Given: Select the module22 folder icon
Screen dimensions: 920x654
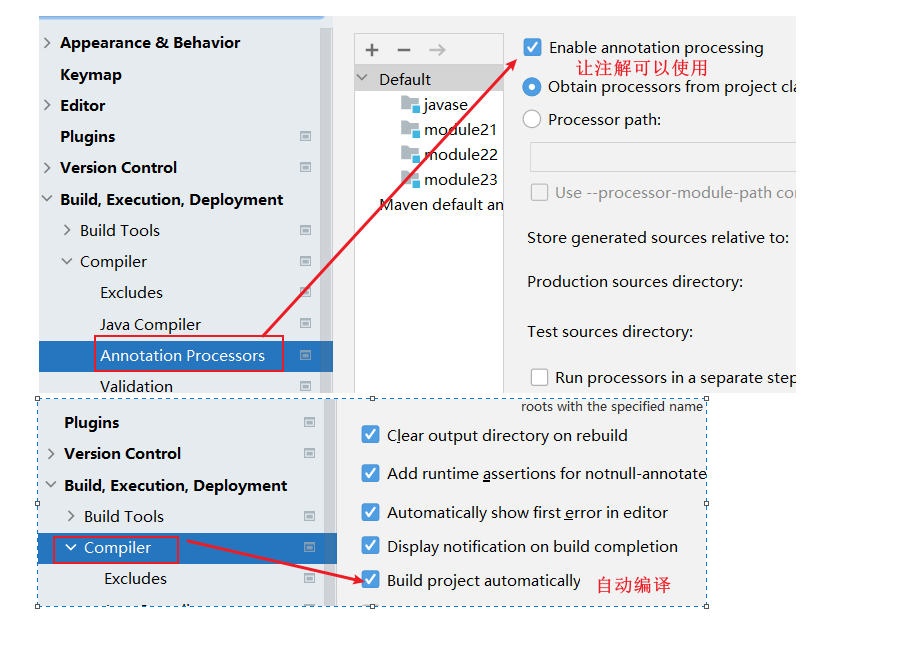Looking at the screenshot, I should coord(410,154).
